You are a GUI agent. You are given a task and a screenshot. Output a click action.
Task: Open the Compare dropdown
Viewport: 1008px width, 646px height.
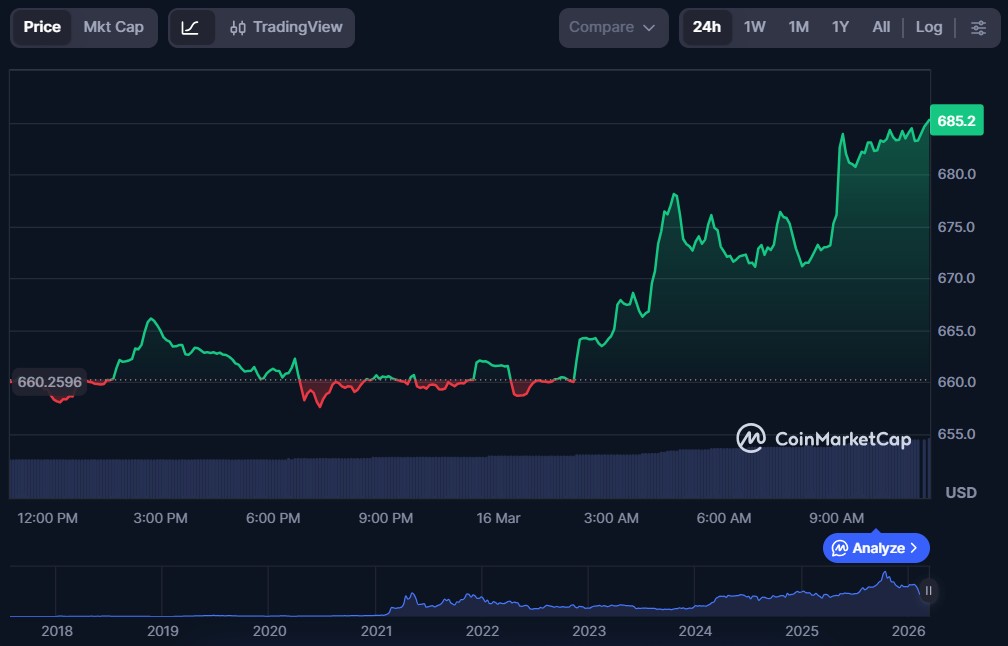pos(613,27)
